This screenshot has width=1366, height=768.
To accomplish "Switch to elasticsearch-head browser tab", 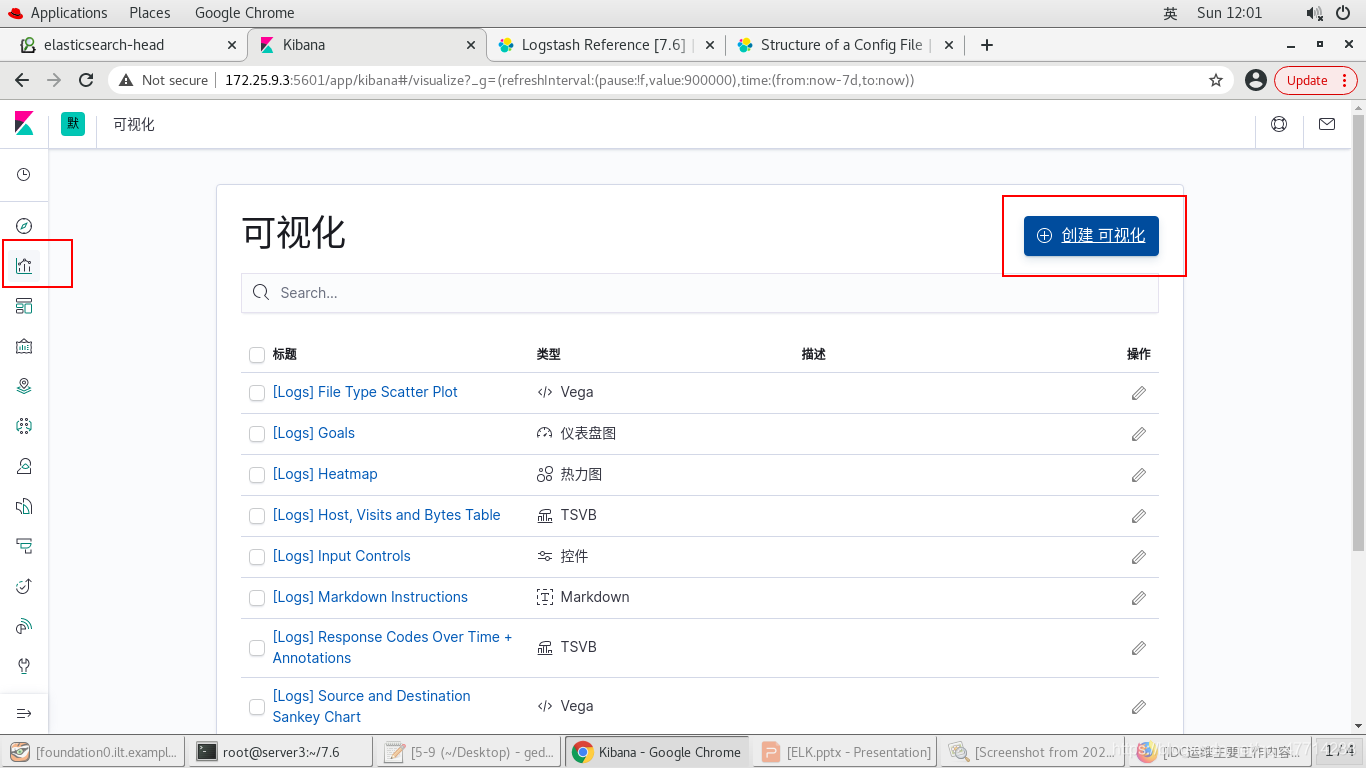I will [127, 45].
